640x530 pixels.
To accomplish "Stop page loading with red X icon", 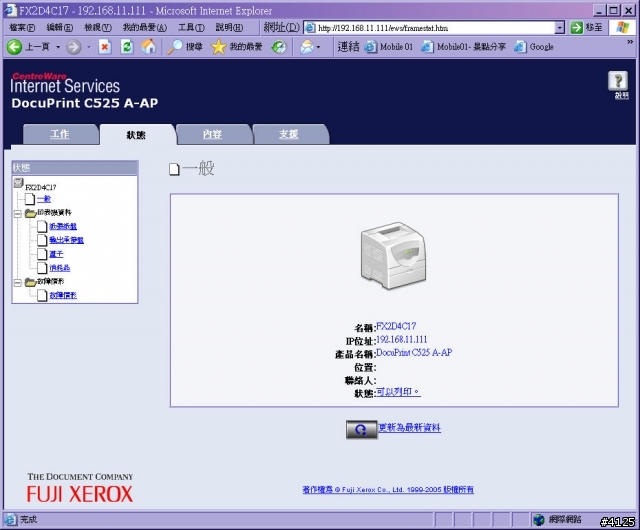I will (105, 47).
